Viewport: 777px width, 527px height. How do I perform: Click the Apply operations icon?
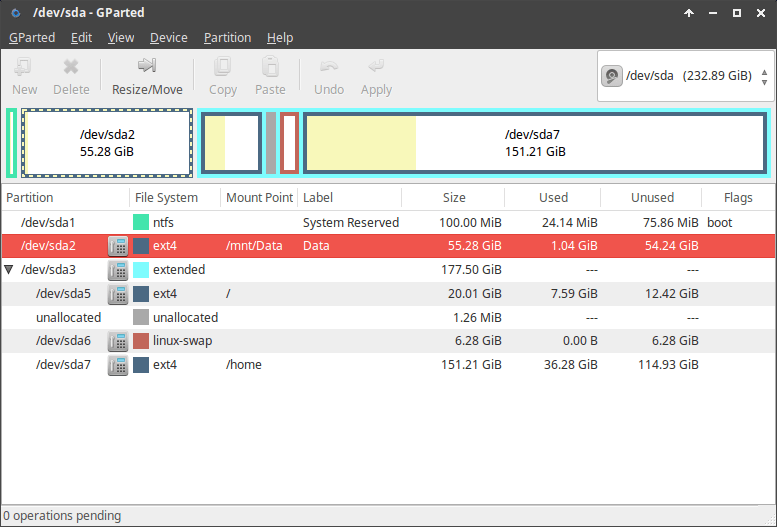(376, 65)
